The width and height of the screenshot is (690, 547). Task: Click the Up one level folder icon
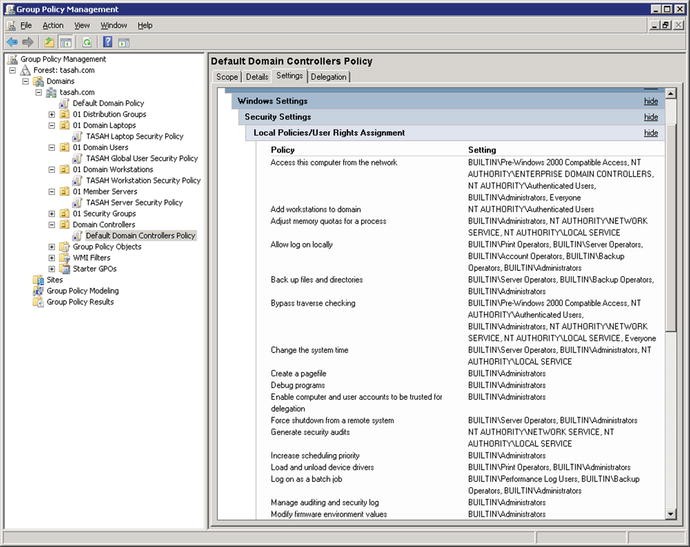[x=49, y=42]
